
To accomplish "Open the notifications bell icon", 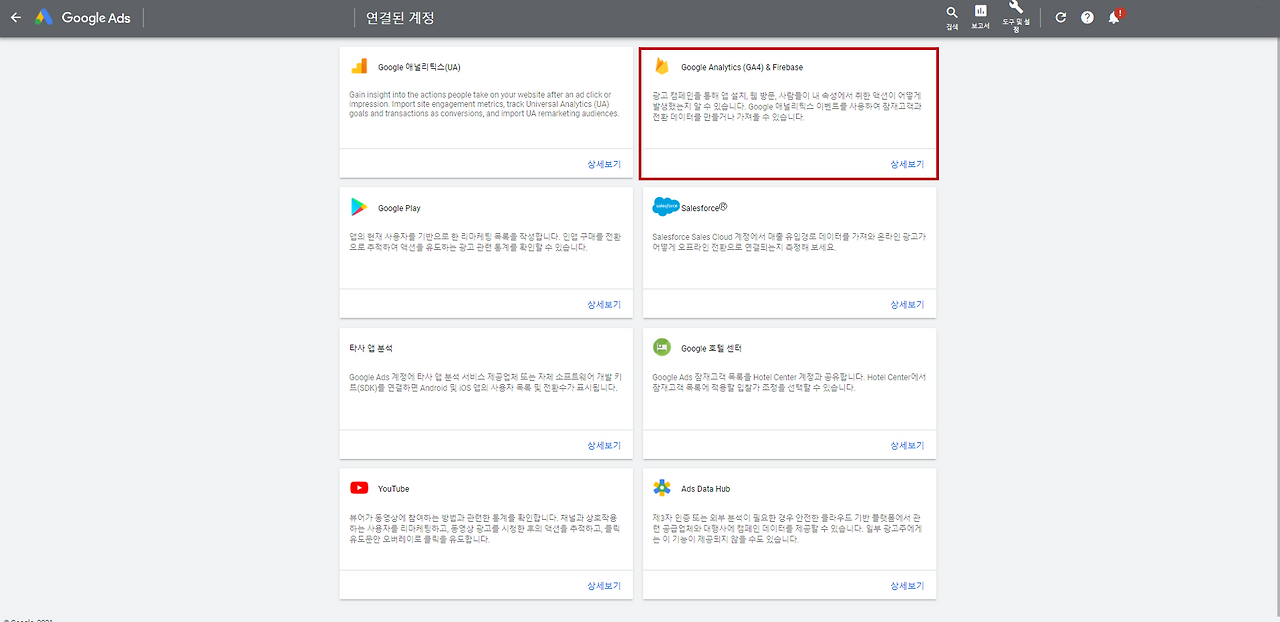I will [1114, 17].
